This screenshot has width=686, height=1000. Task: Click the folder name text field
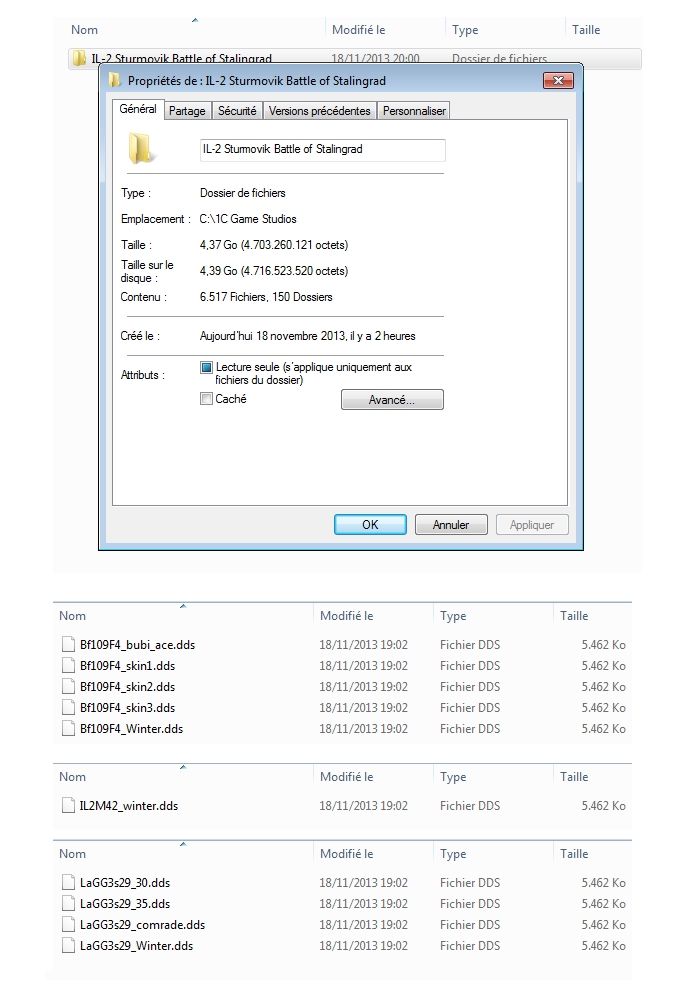pyautogui.click(x=322, y=149)
